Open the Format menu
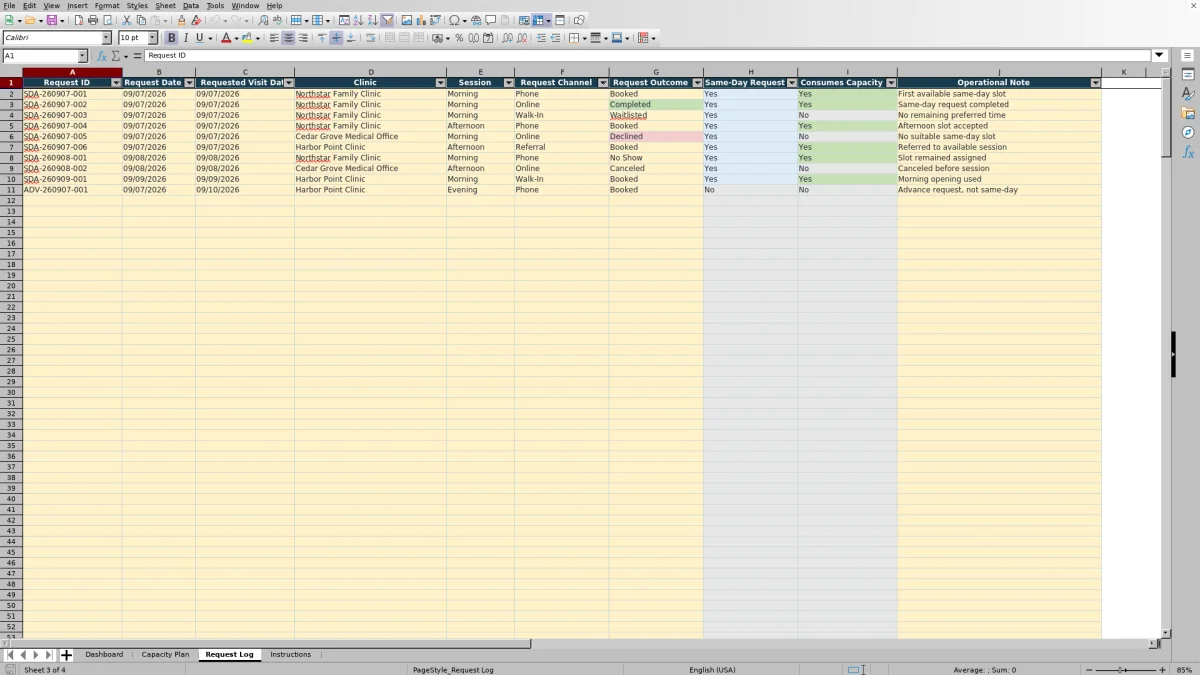Image resolution: width=1200 pixels, height=675 pixels. point(107,6)
